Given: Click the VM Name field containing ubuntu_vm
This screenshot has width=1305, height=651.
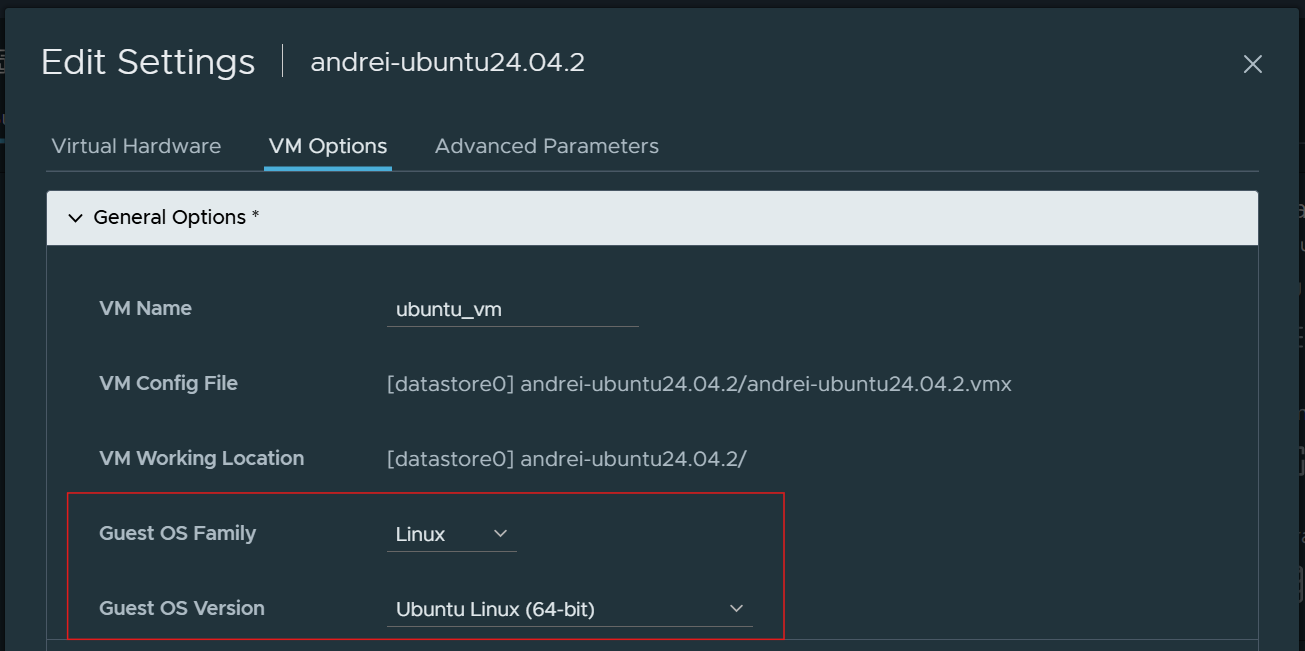Looking at the screenshot, I should 512,310.
